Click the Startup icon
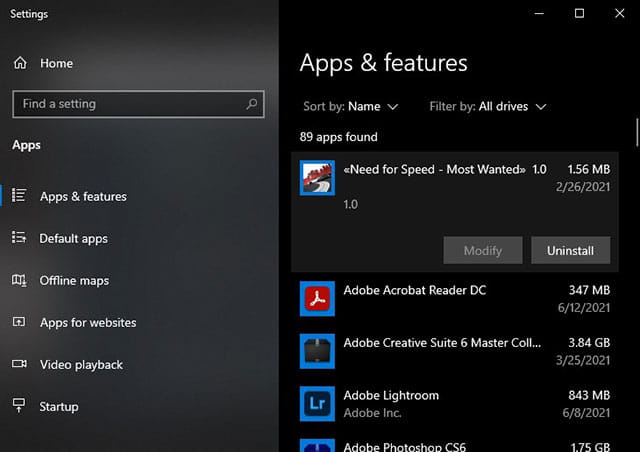 (x=19, y=405)
